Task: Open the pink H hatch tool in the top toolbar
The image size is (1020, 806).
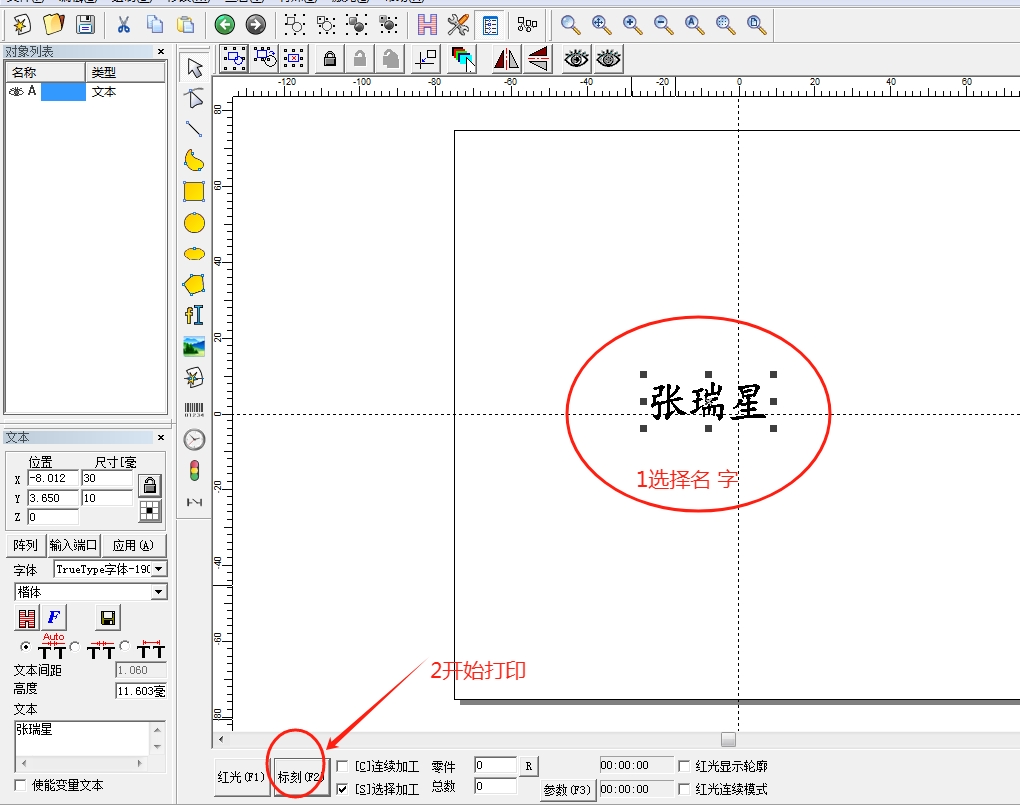Action: 427,25
